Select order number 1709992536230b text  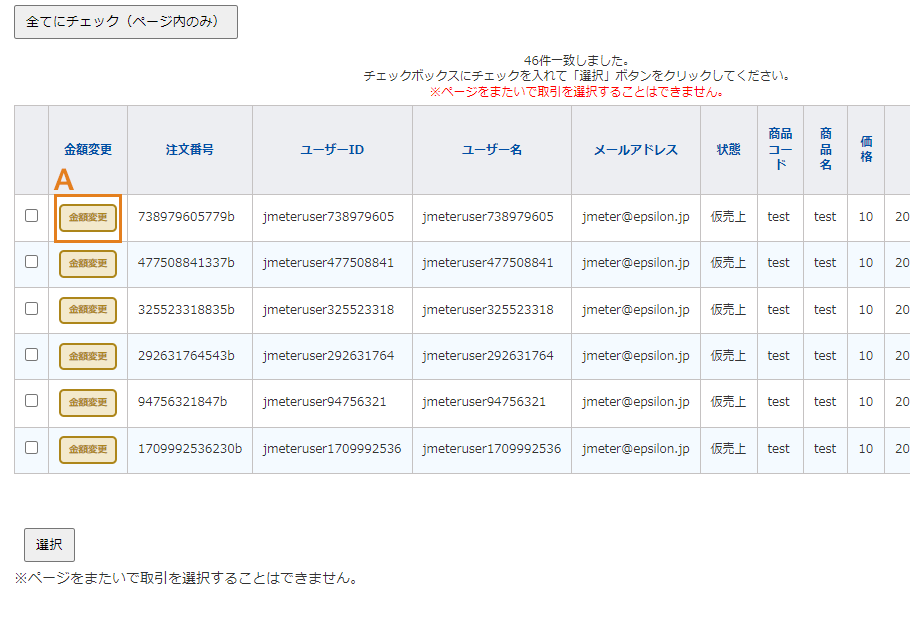pyautogui.click(x=190, y=448)
